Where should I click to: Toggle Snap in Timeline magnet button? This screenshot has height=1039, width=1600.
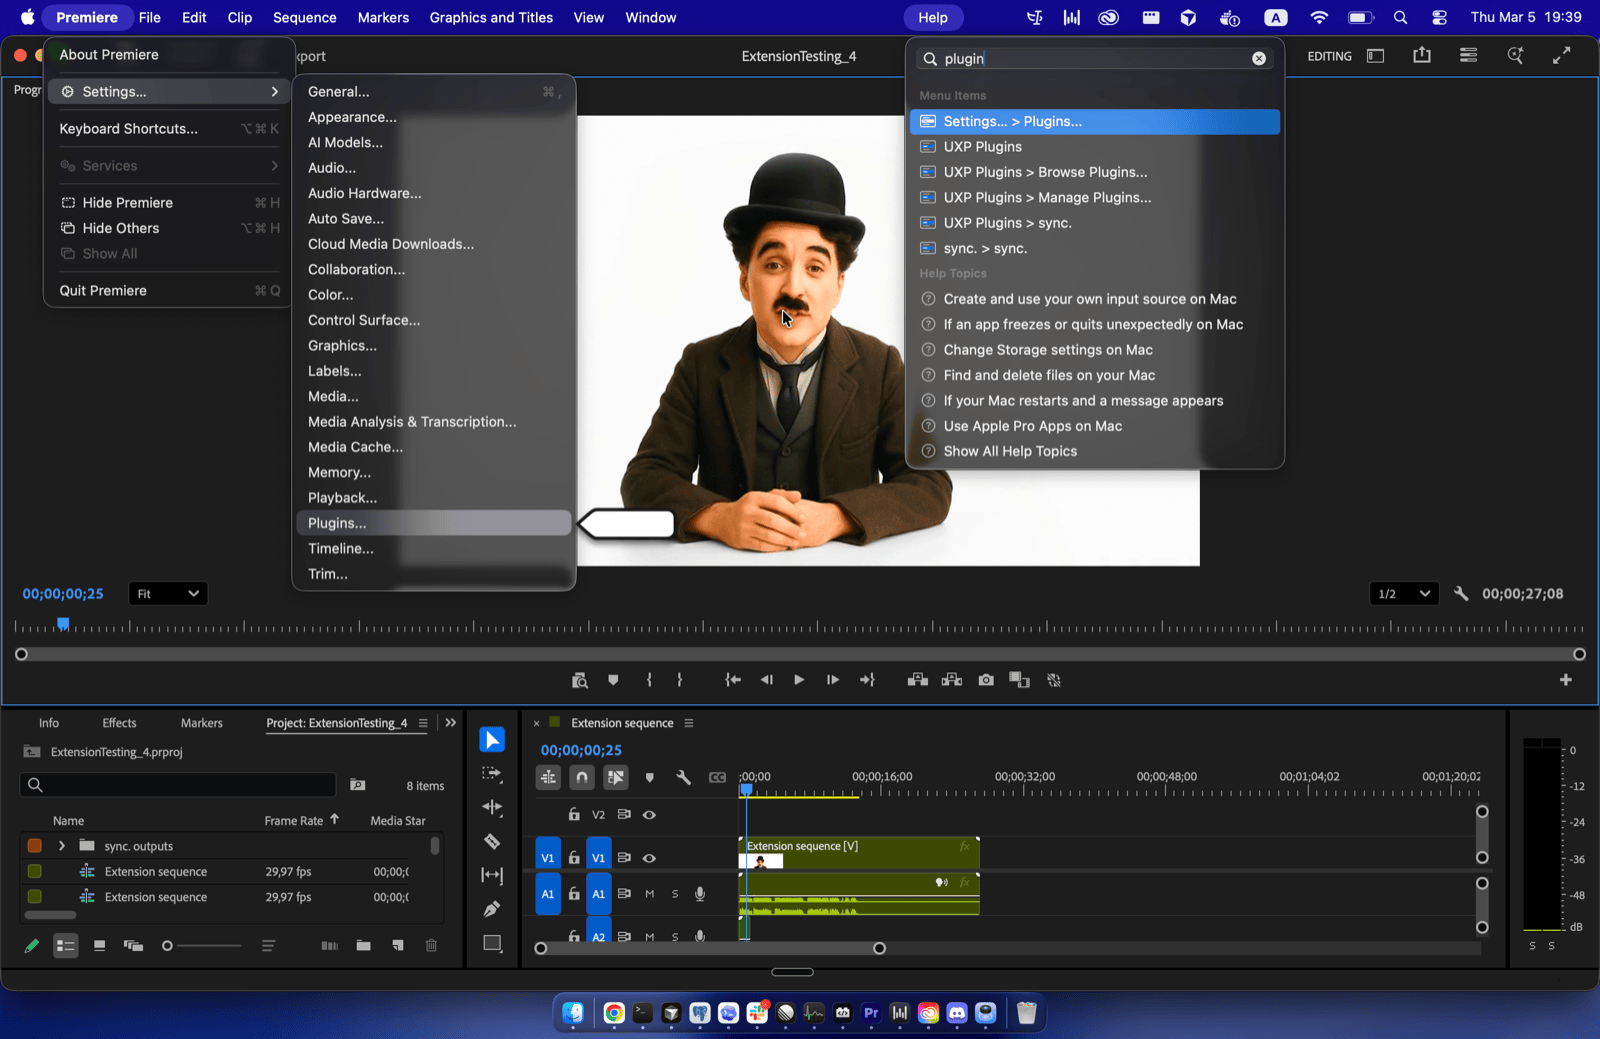click(x=582, y=777)
